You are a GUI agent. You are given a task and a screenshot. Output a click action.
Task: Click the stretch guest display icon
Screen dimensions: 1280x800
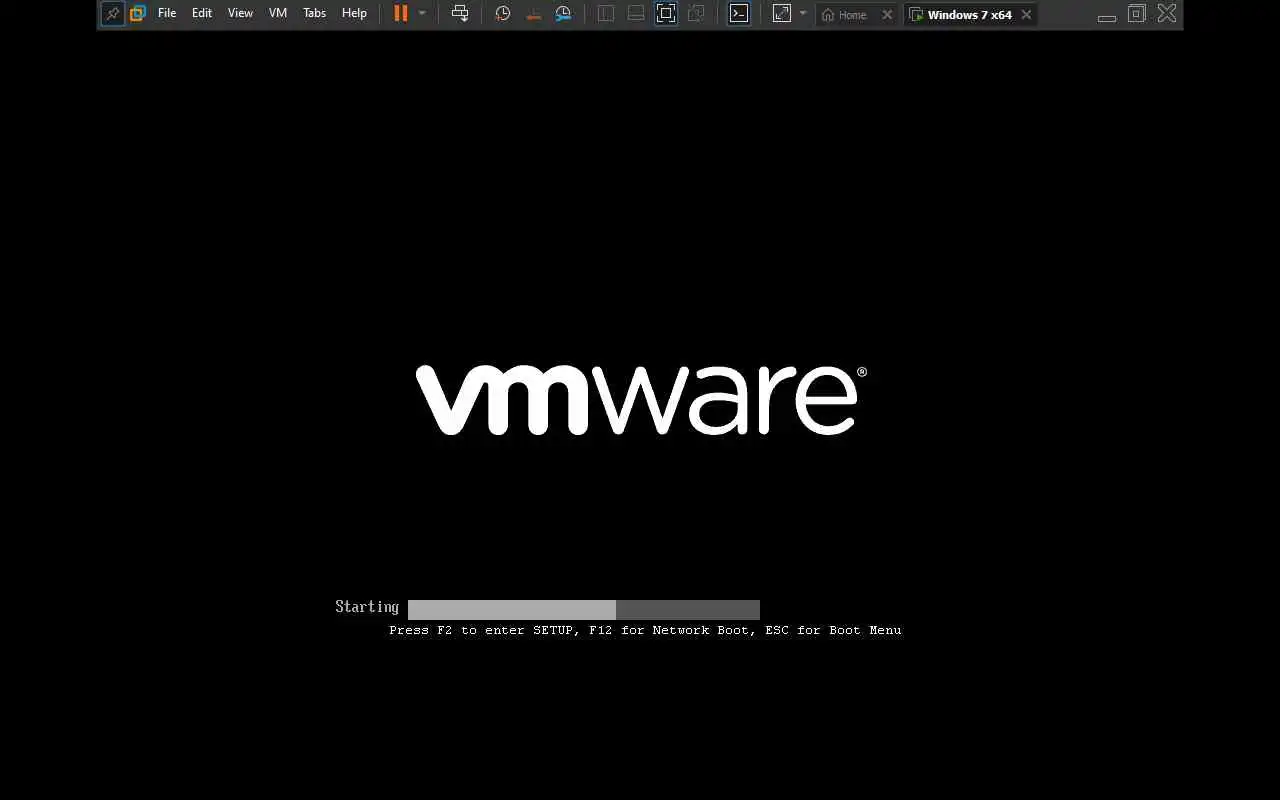point(782,14)
